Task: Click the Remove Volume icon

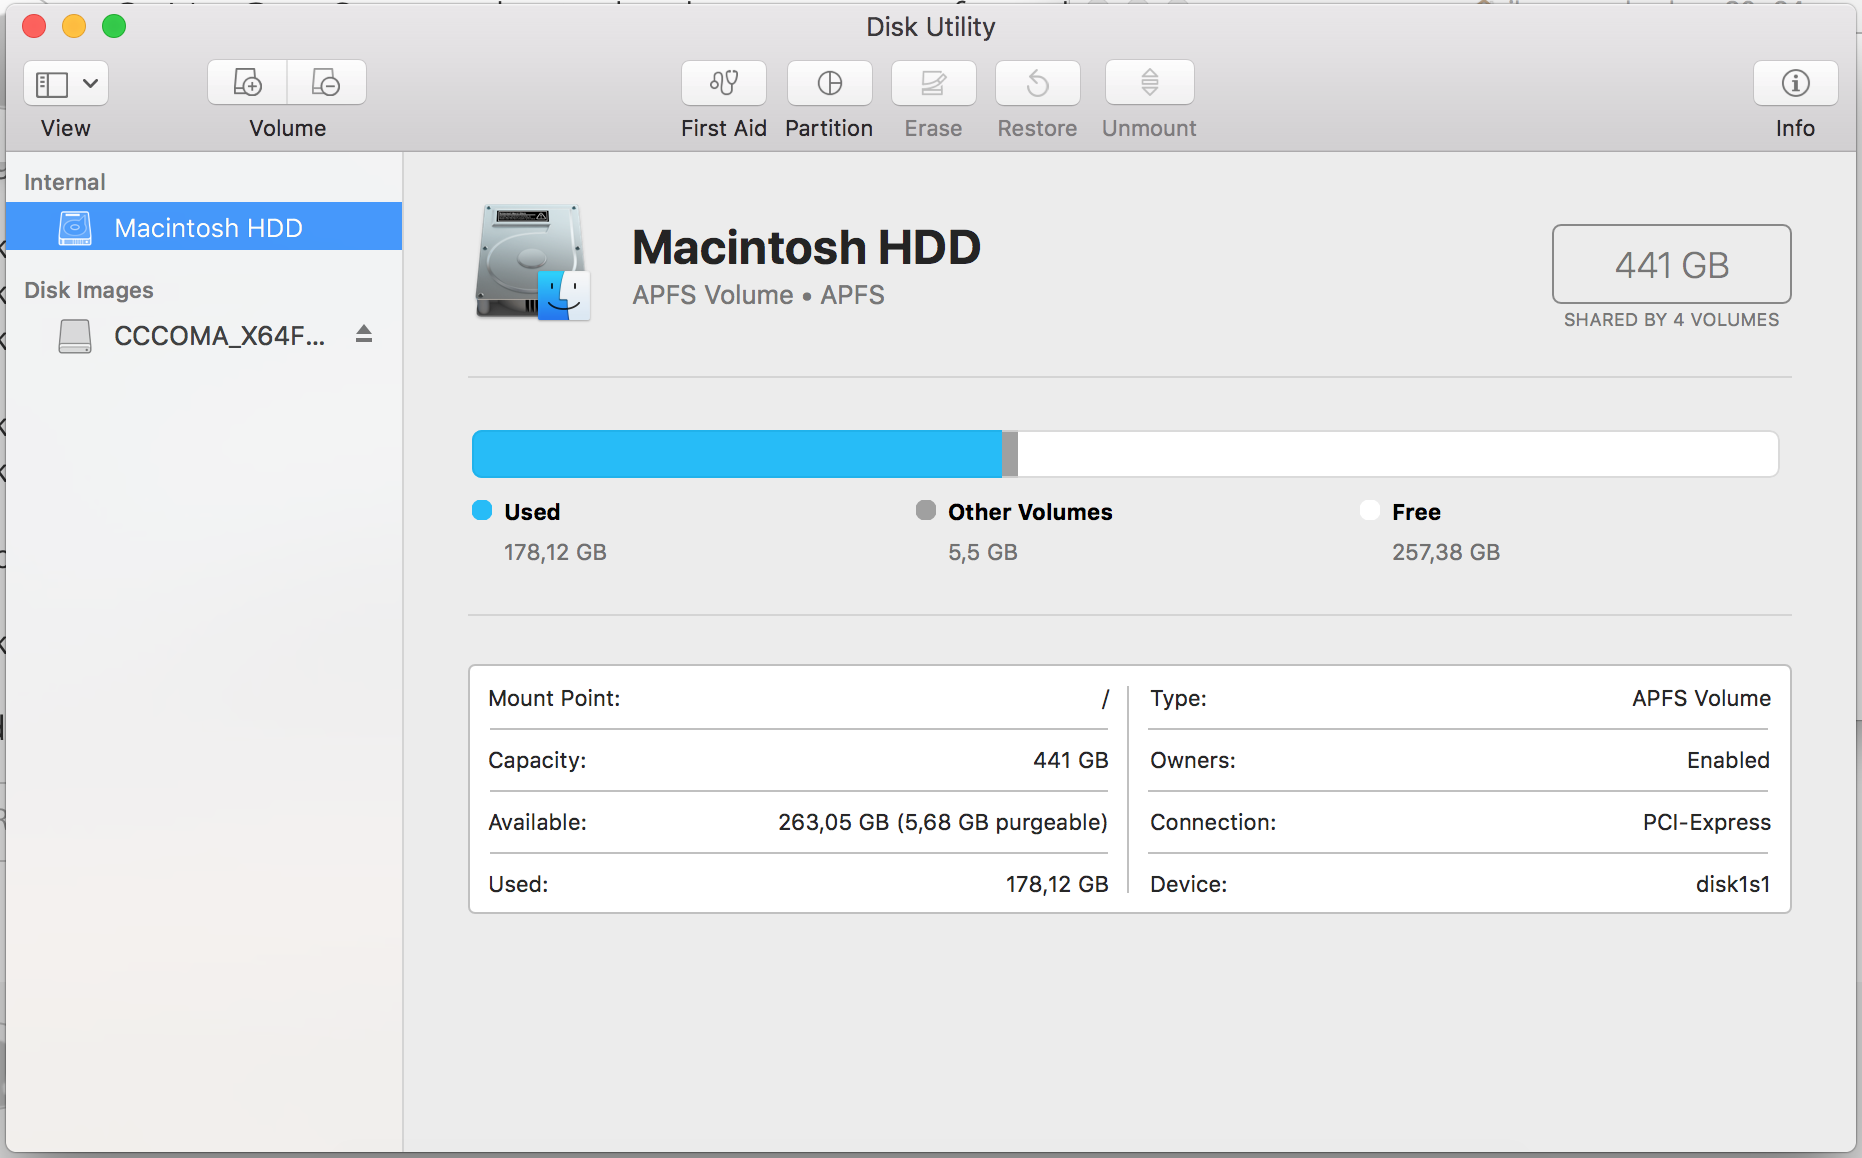Action: tap(326, 83)
